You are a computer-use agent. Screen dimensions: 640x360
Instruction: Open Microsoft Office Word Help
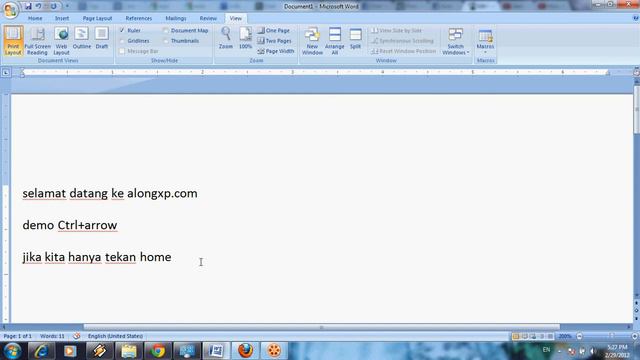tap(636, 18)
